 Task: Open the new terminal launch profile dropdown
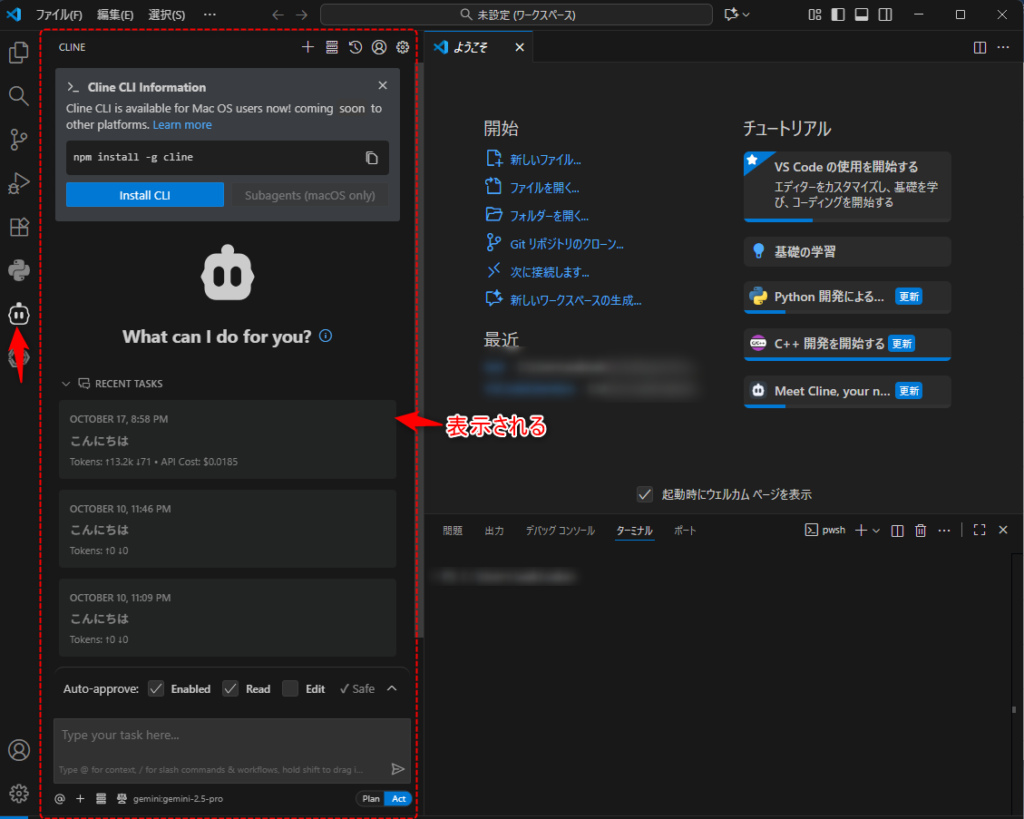tap(876, 531)
